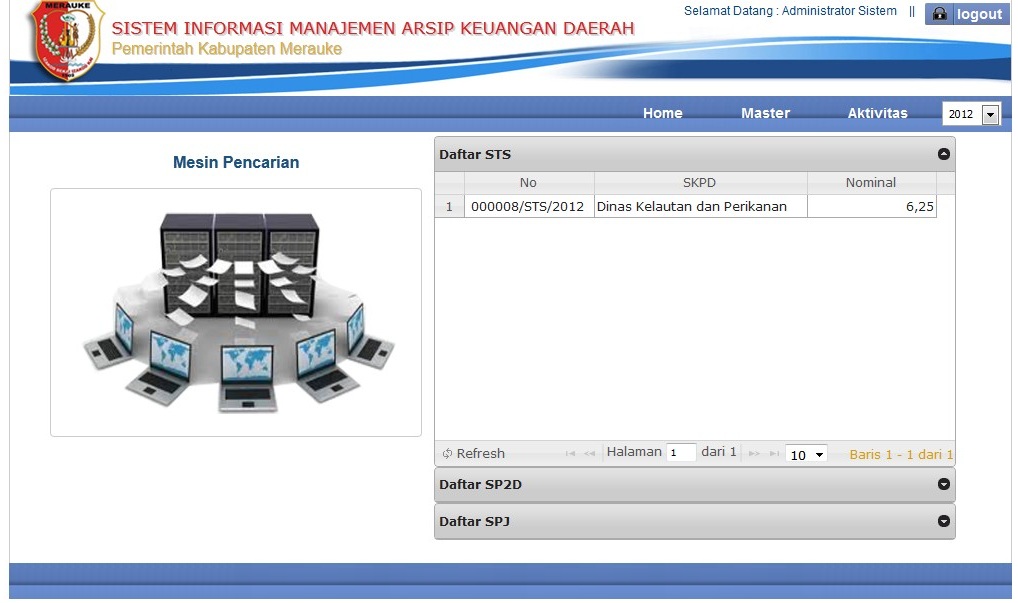Viewport: 1018px width, 603px height.
Task: Click the Halaman page number field
Action: tap(681, 453)
